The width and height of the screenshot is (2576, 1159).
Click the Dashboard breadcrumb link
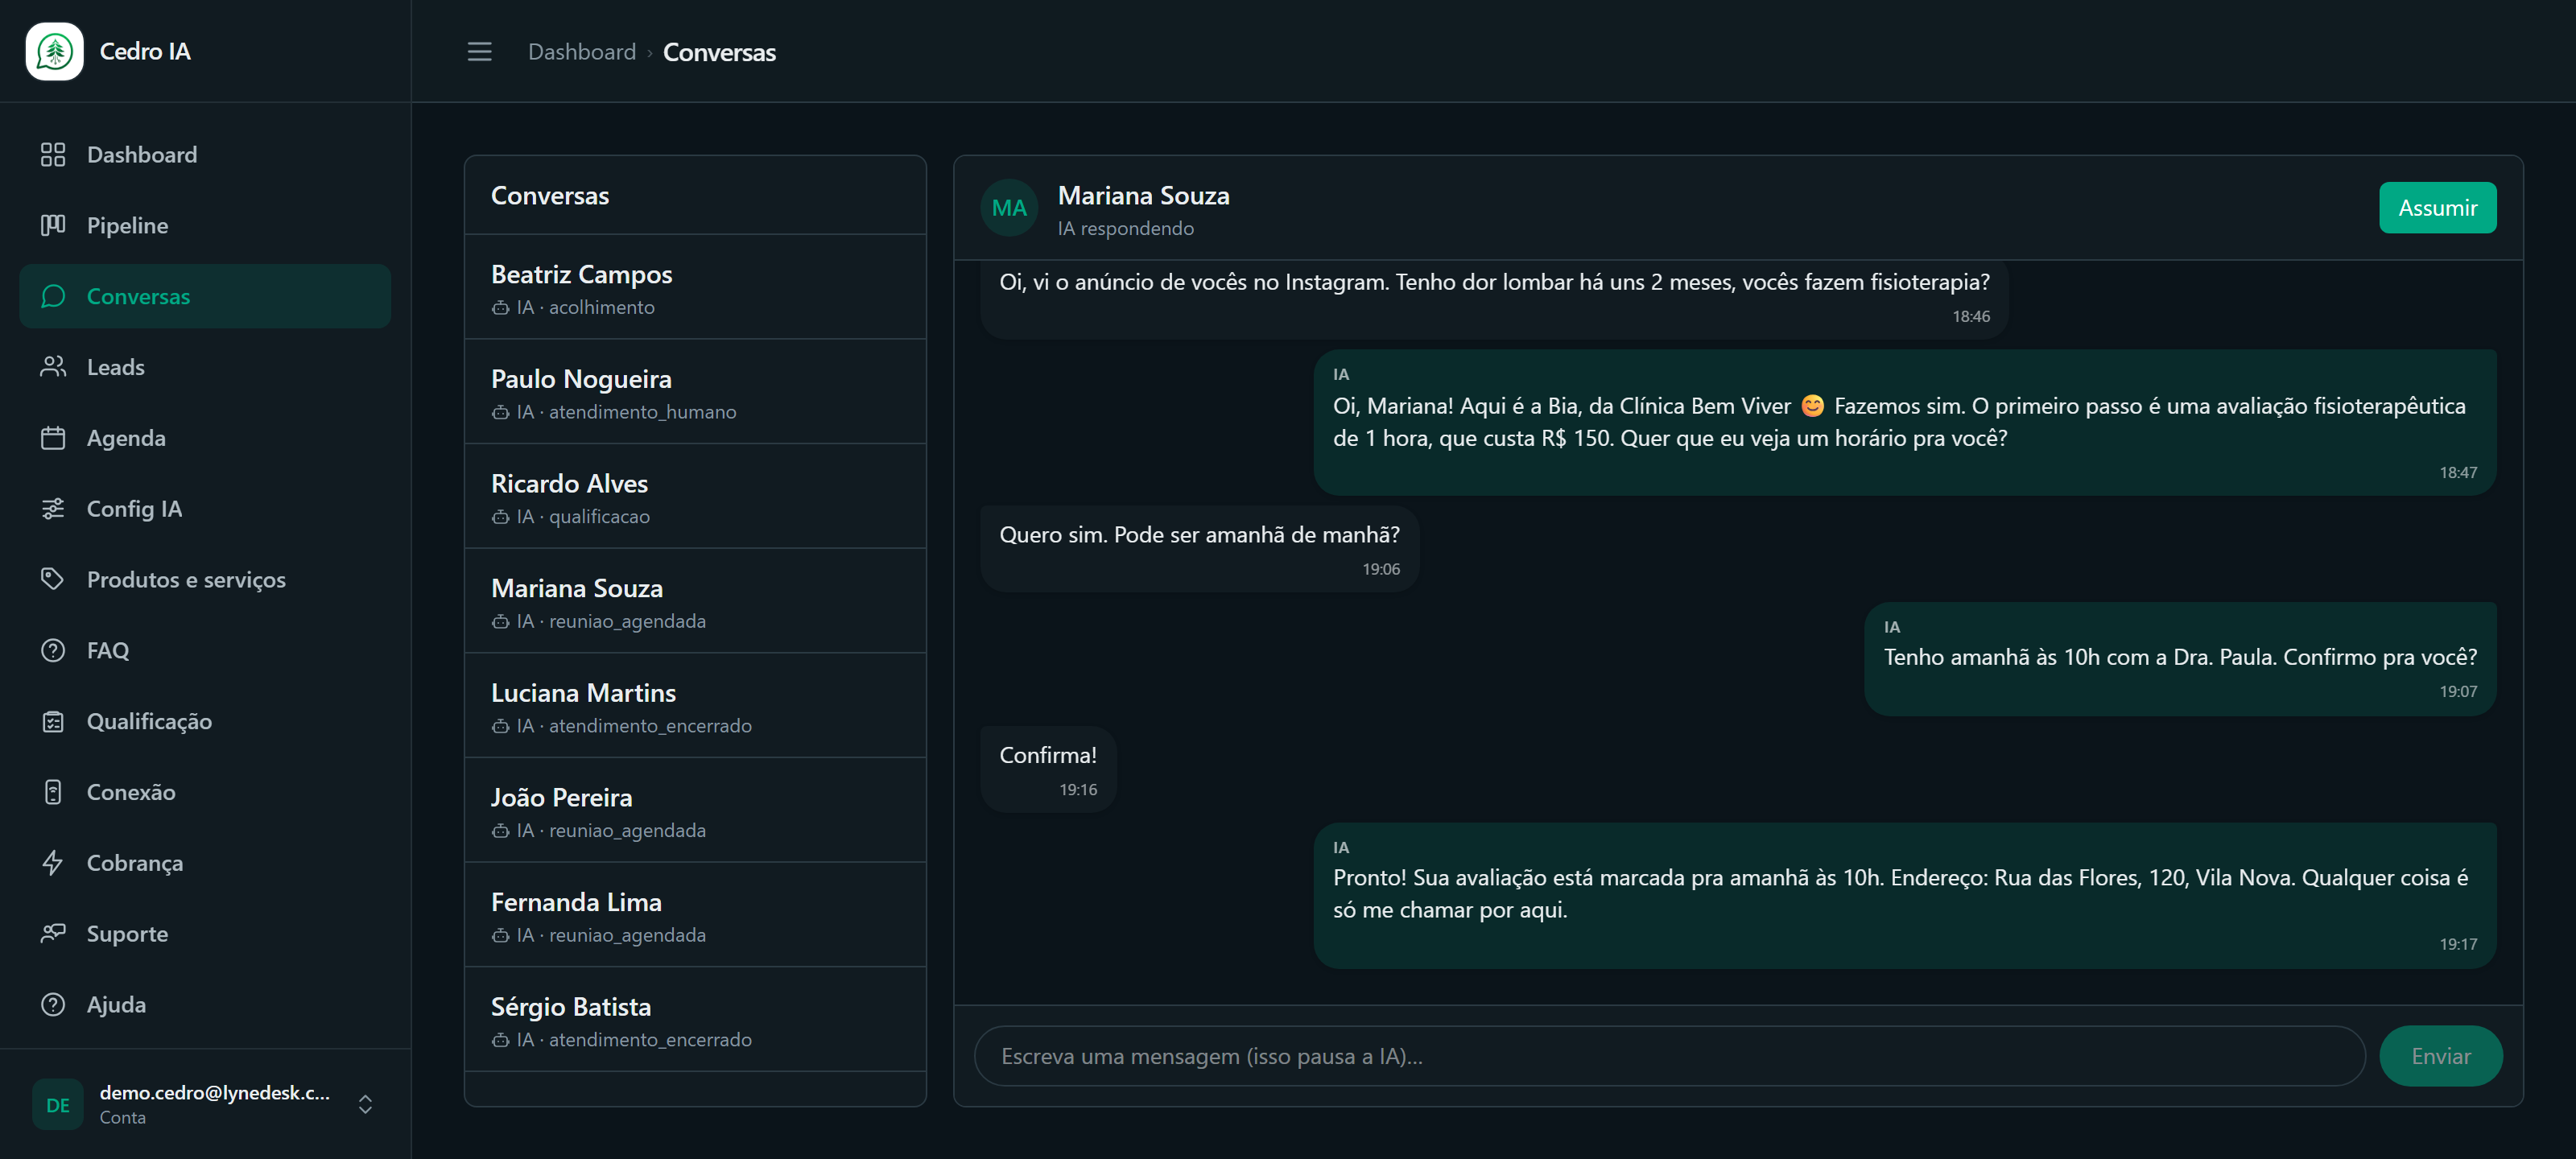point(581,52)
